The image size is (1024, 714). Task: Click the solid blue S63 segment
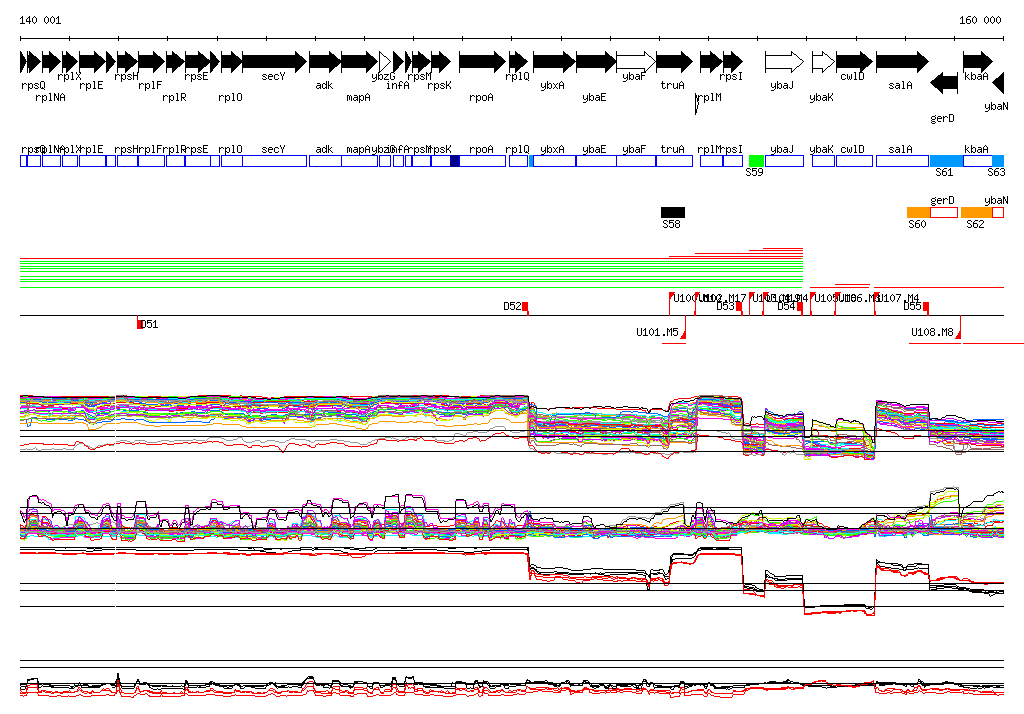pyautogui.click(x=998, y=161)
